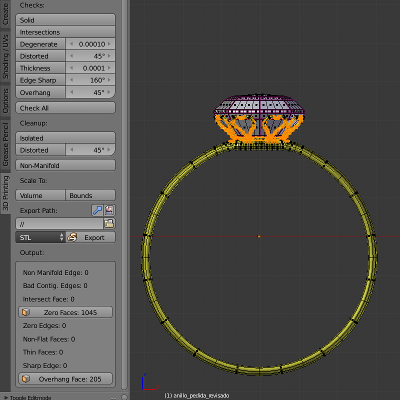Increase the Thickness 0.0001 value

(x=109, y=68)
